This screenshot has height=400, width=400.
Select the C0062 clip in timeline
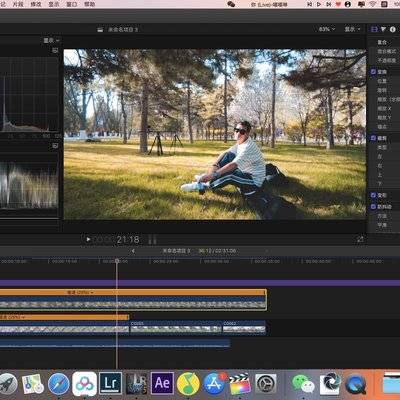(244, 327)
